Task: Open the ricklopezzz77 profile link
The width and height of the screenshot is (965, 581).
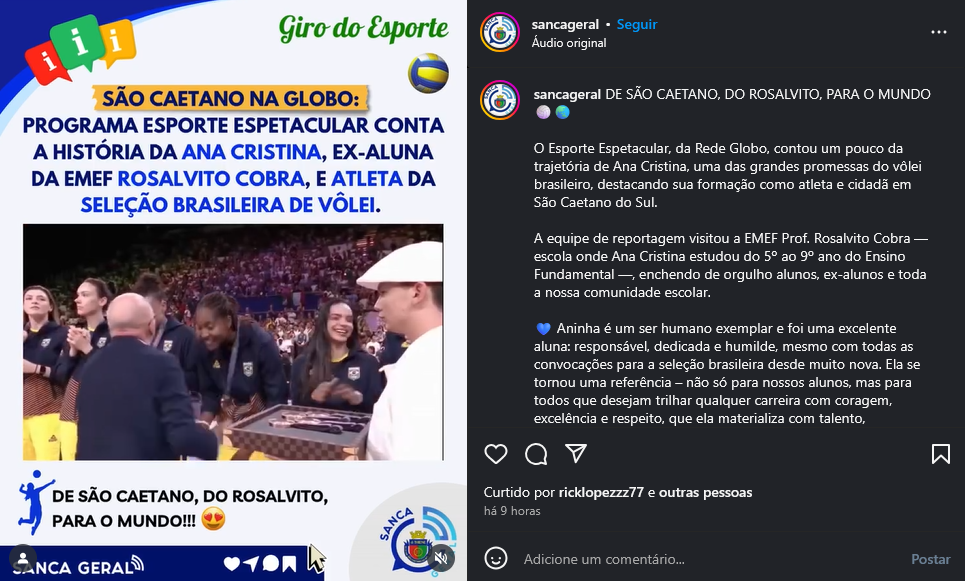Action: click(x=601, y=492)
